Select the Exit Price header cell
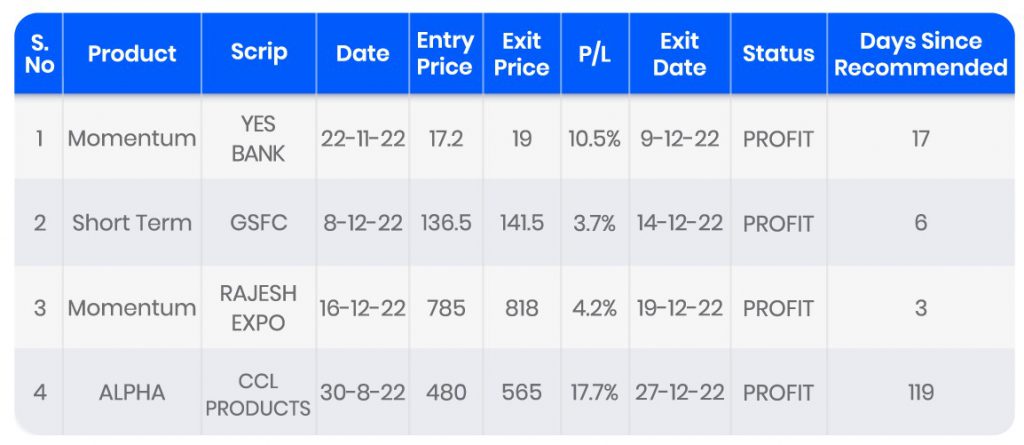 [522, 54]
